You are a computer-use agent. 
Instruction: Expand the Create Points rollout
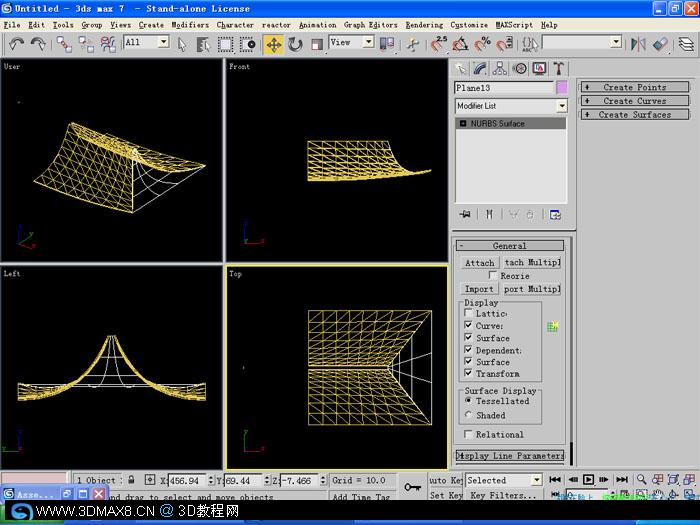[x=634, y=87]
